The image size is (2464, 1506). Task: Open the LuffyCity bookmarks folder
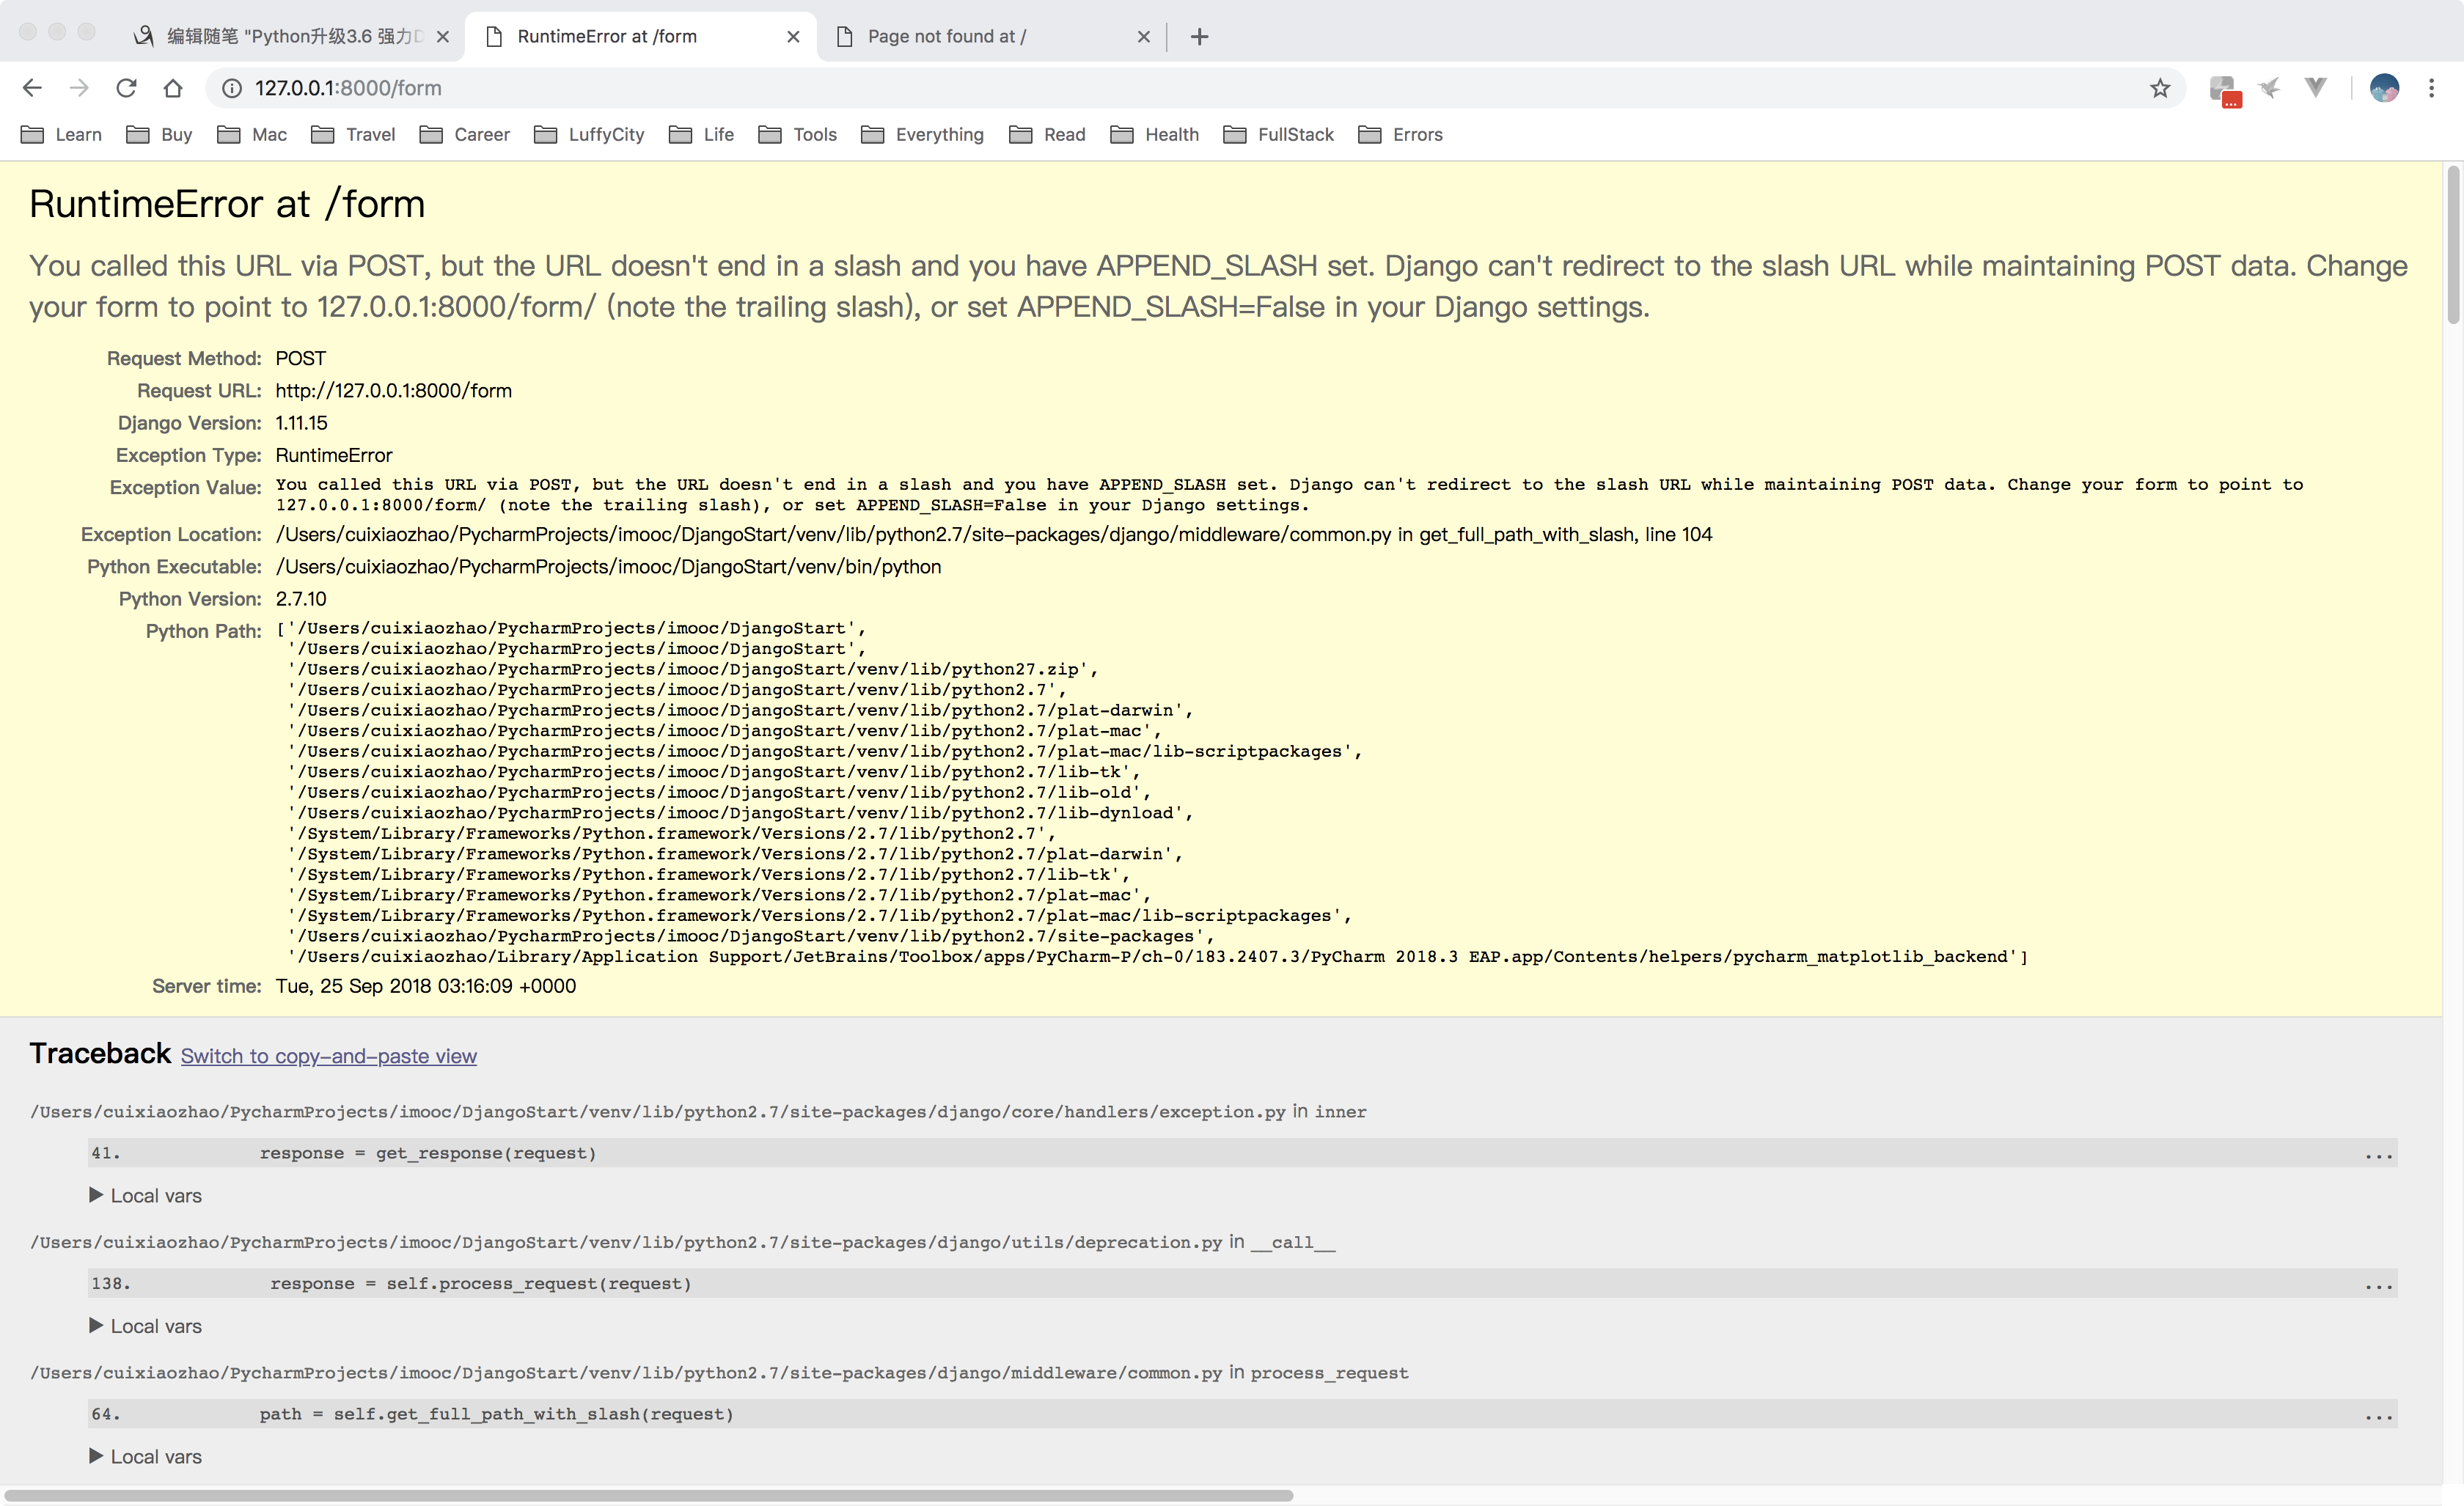pyautogui.click(x=589, y=134)
